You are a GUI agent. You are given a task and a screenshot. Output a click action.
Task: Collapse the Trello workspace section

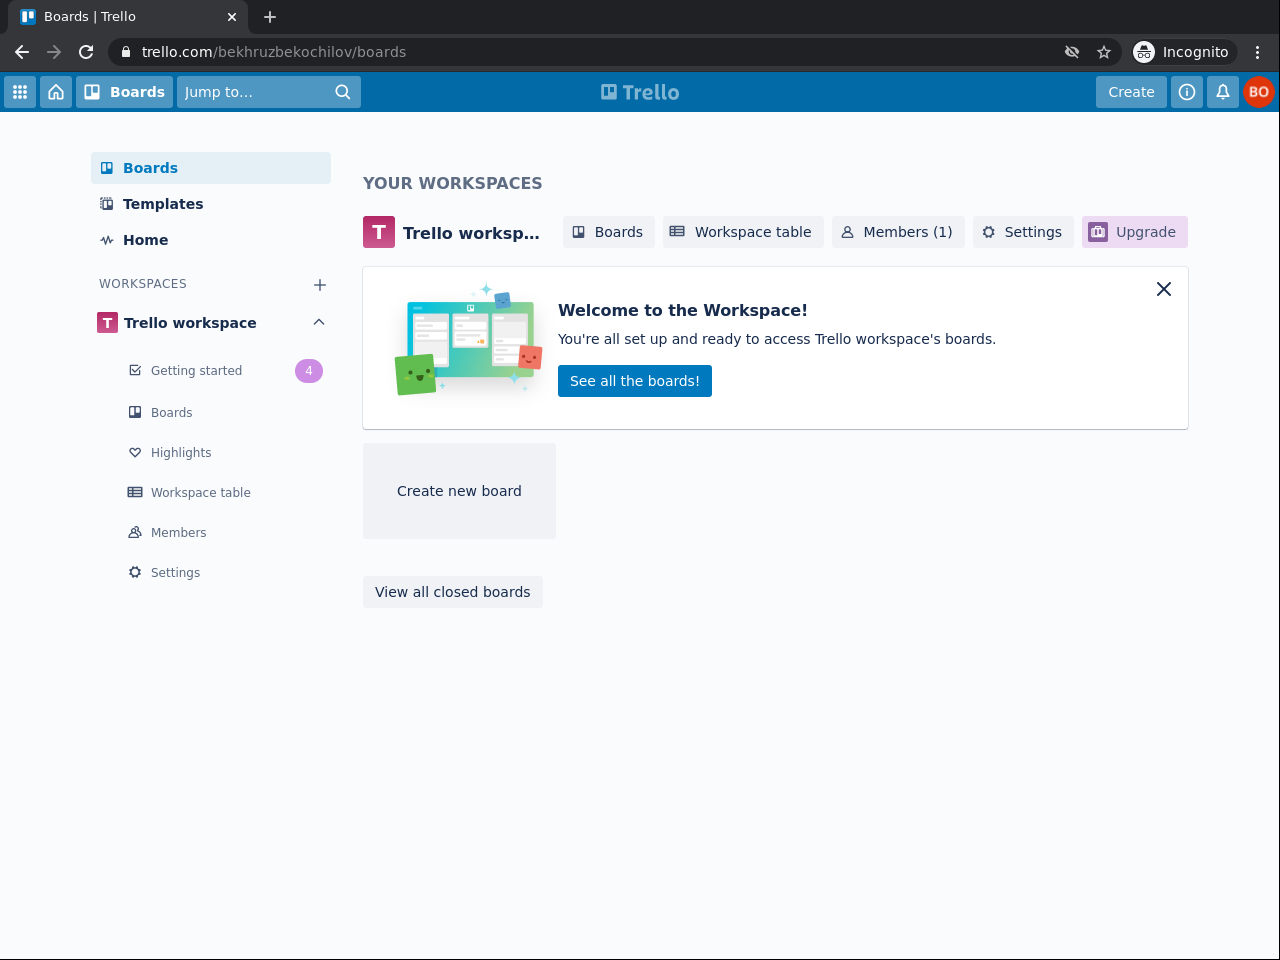coord(319,322)
